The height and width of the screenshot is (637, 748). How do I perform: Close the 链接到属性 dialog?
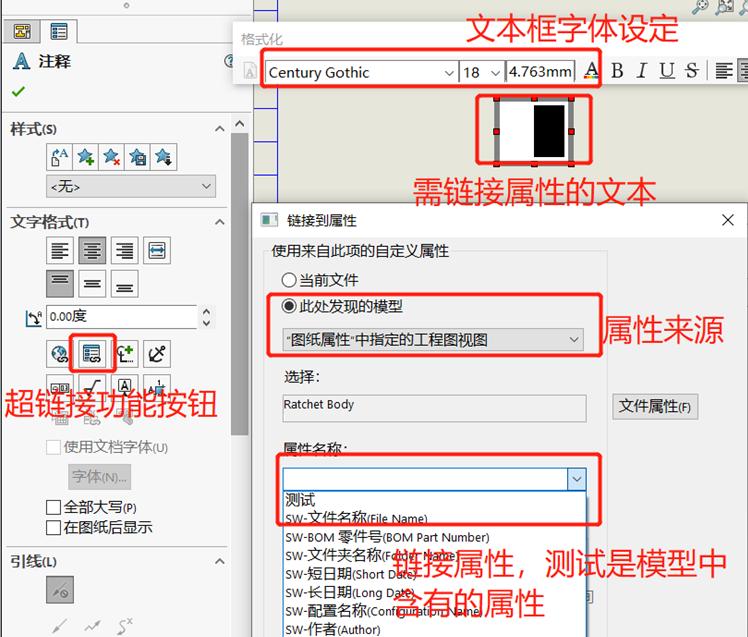727,220
